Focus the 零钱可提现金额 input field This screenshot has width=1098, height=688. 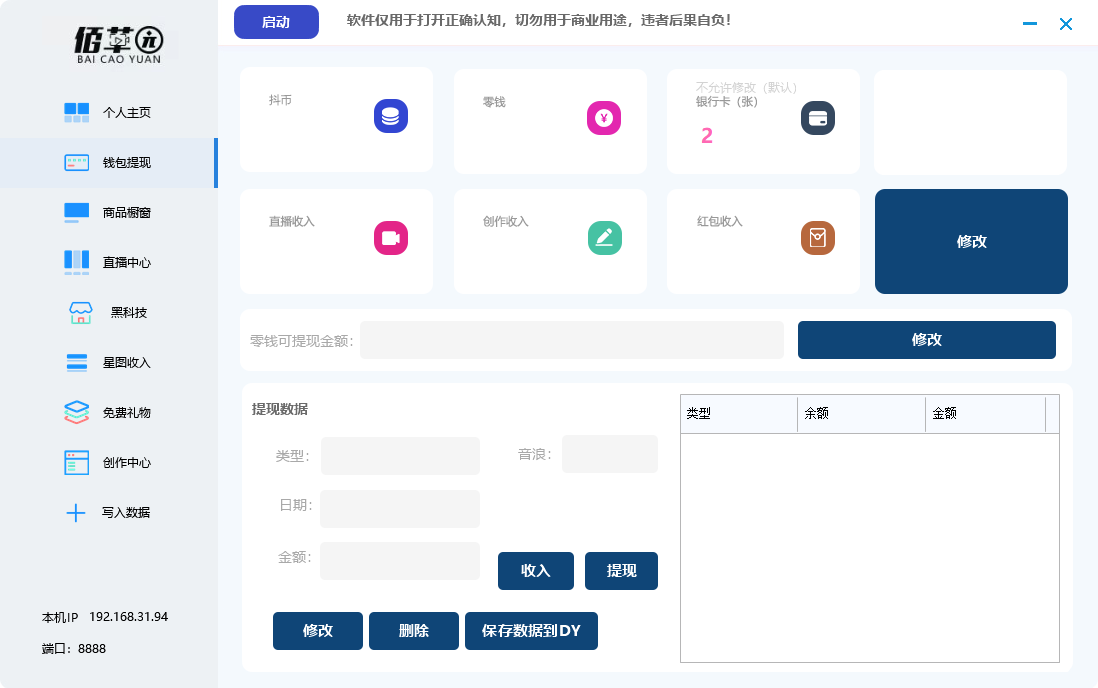(571, 340)
